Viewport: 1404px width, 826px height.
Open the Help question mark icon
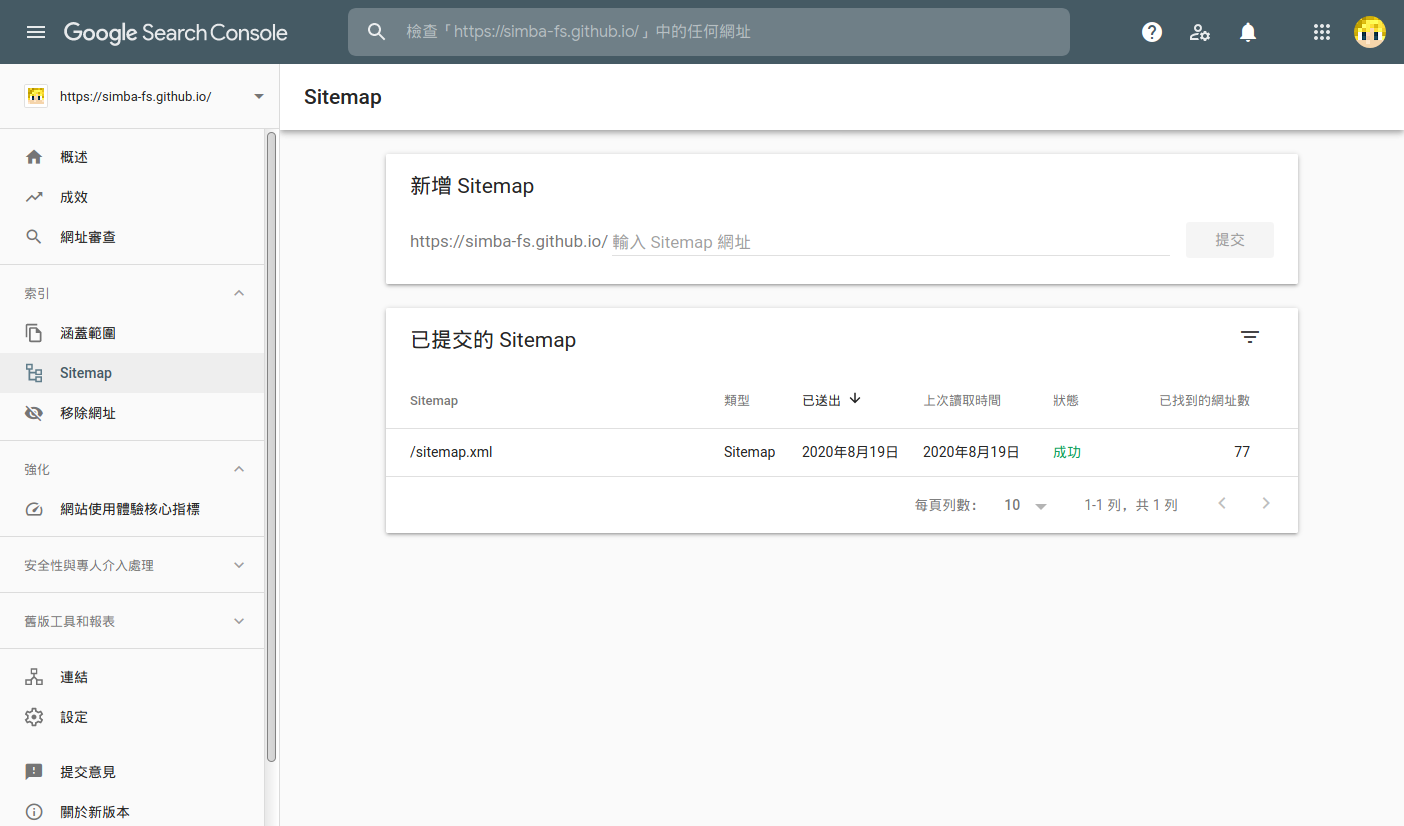click(x=1152, y=32)
